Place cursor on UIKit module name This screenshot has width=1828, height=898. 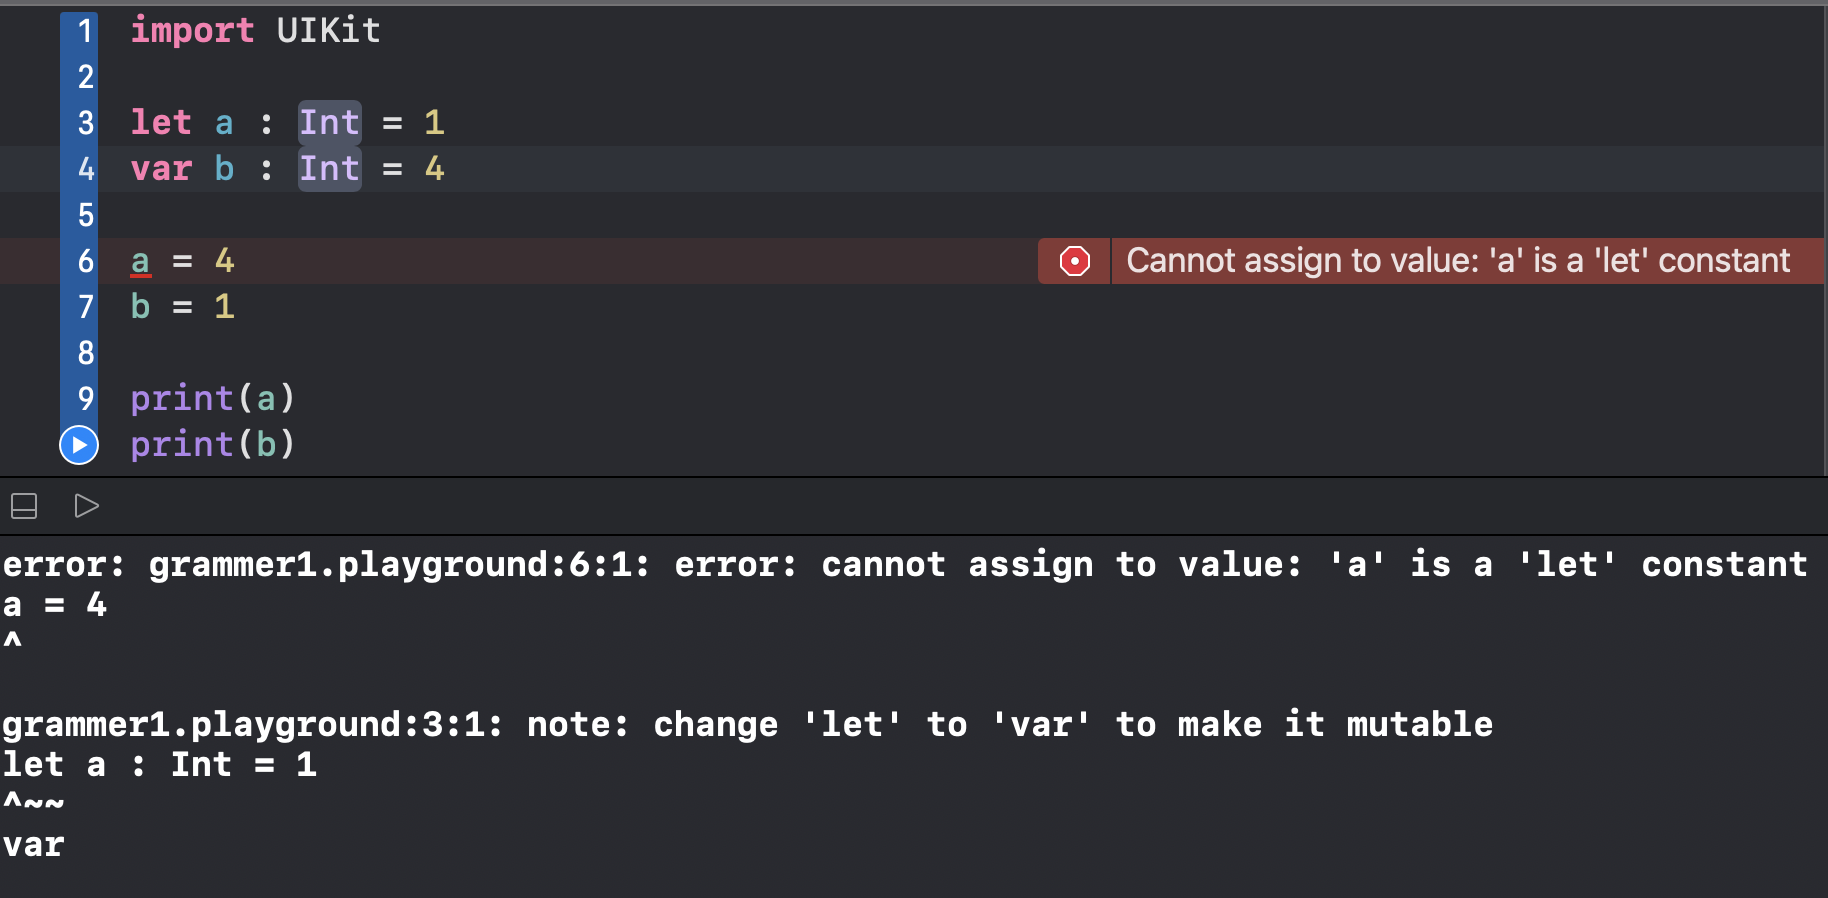329,31
